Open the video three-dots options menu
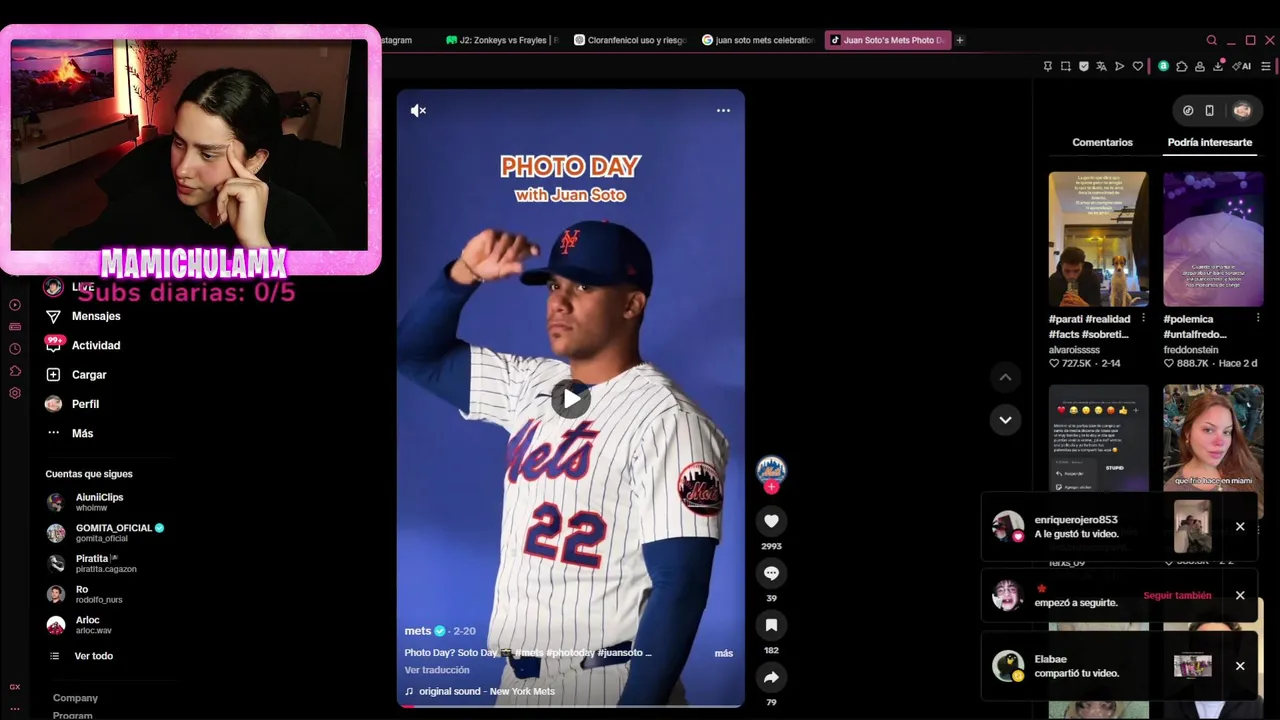1280x720 pixels. click(x=723, y=111)
